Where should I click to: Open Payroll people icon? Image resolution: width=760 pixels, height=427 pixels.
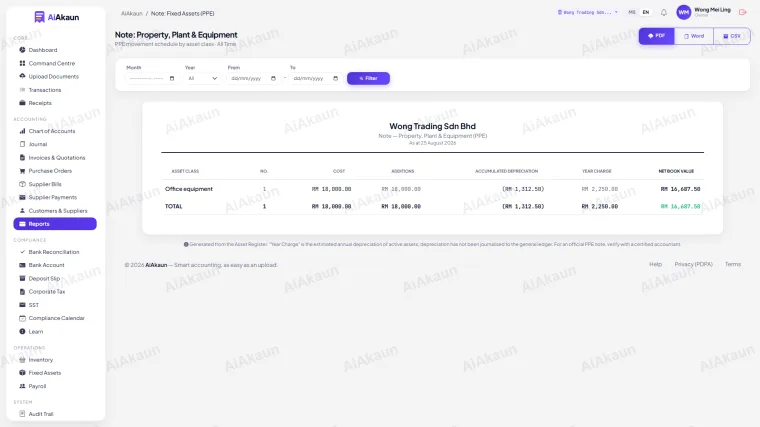tap(22, 386)
